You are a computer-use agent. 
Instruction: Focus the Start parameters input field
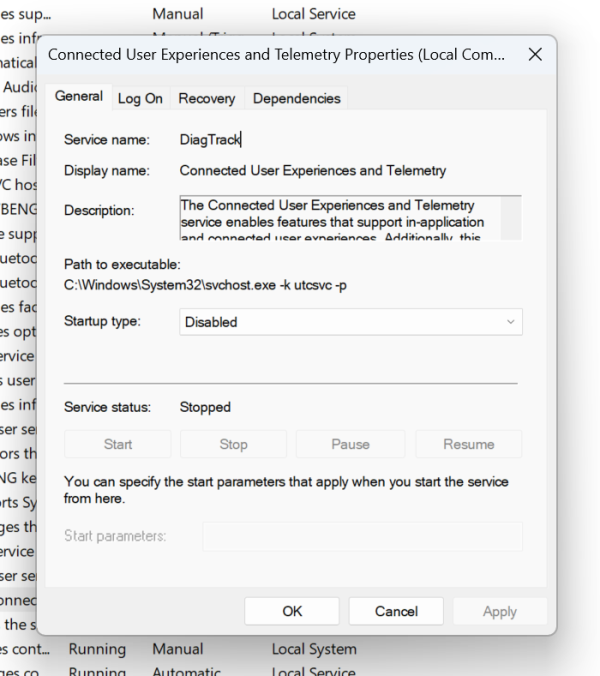click(362, 536)
